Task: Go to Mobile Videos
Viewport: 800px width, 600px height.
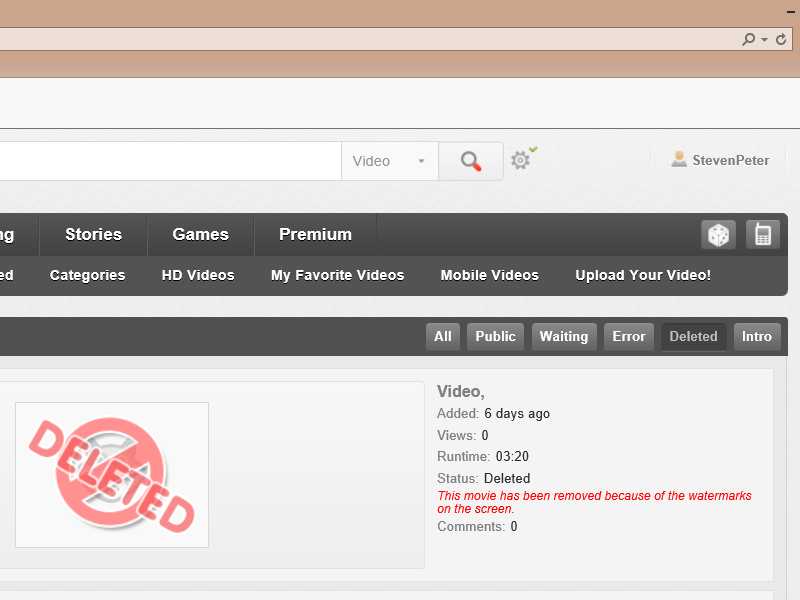Action: [x=490, y=275]
